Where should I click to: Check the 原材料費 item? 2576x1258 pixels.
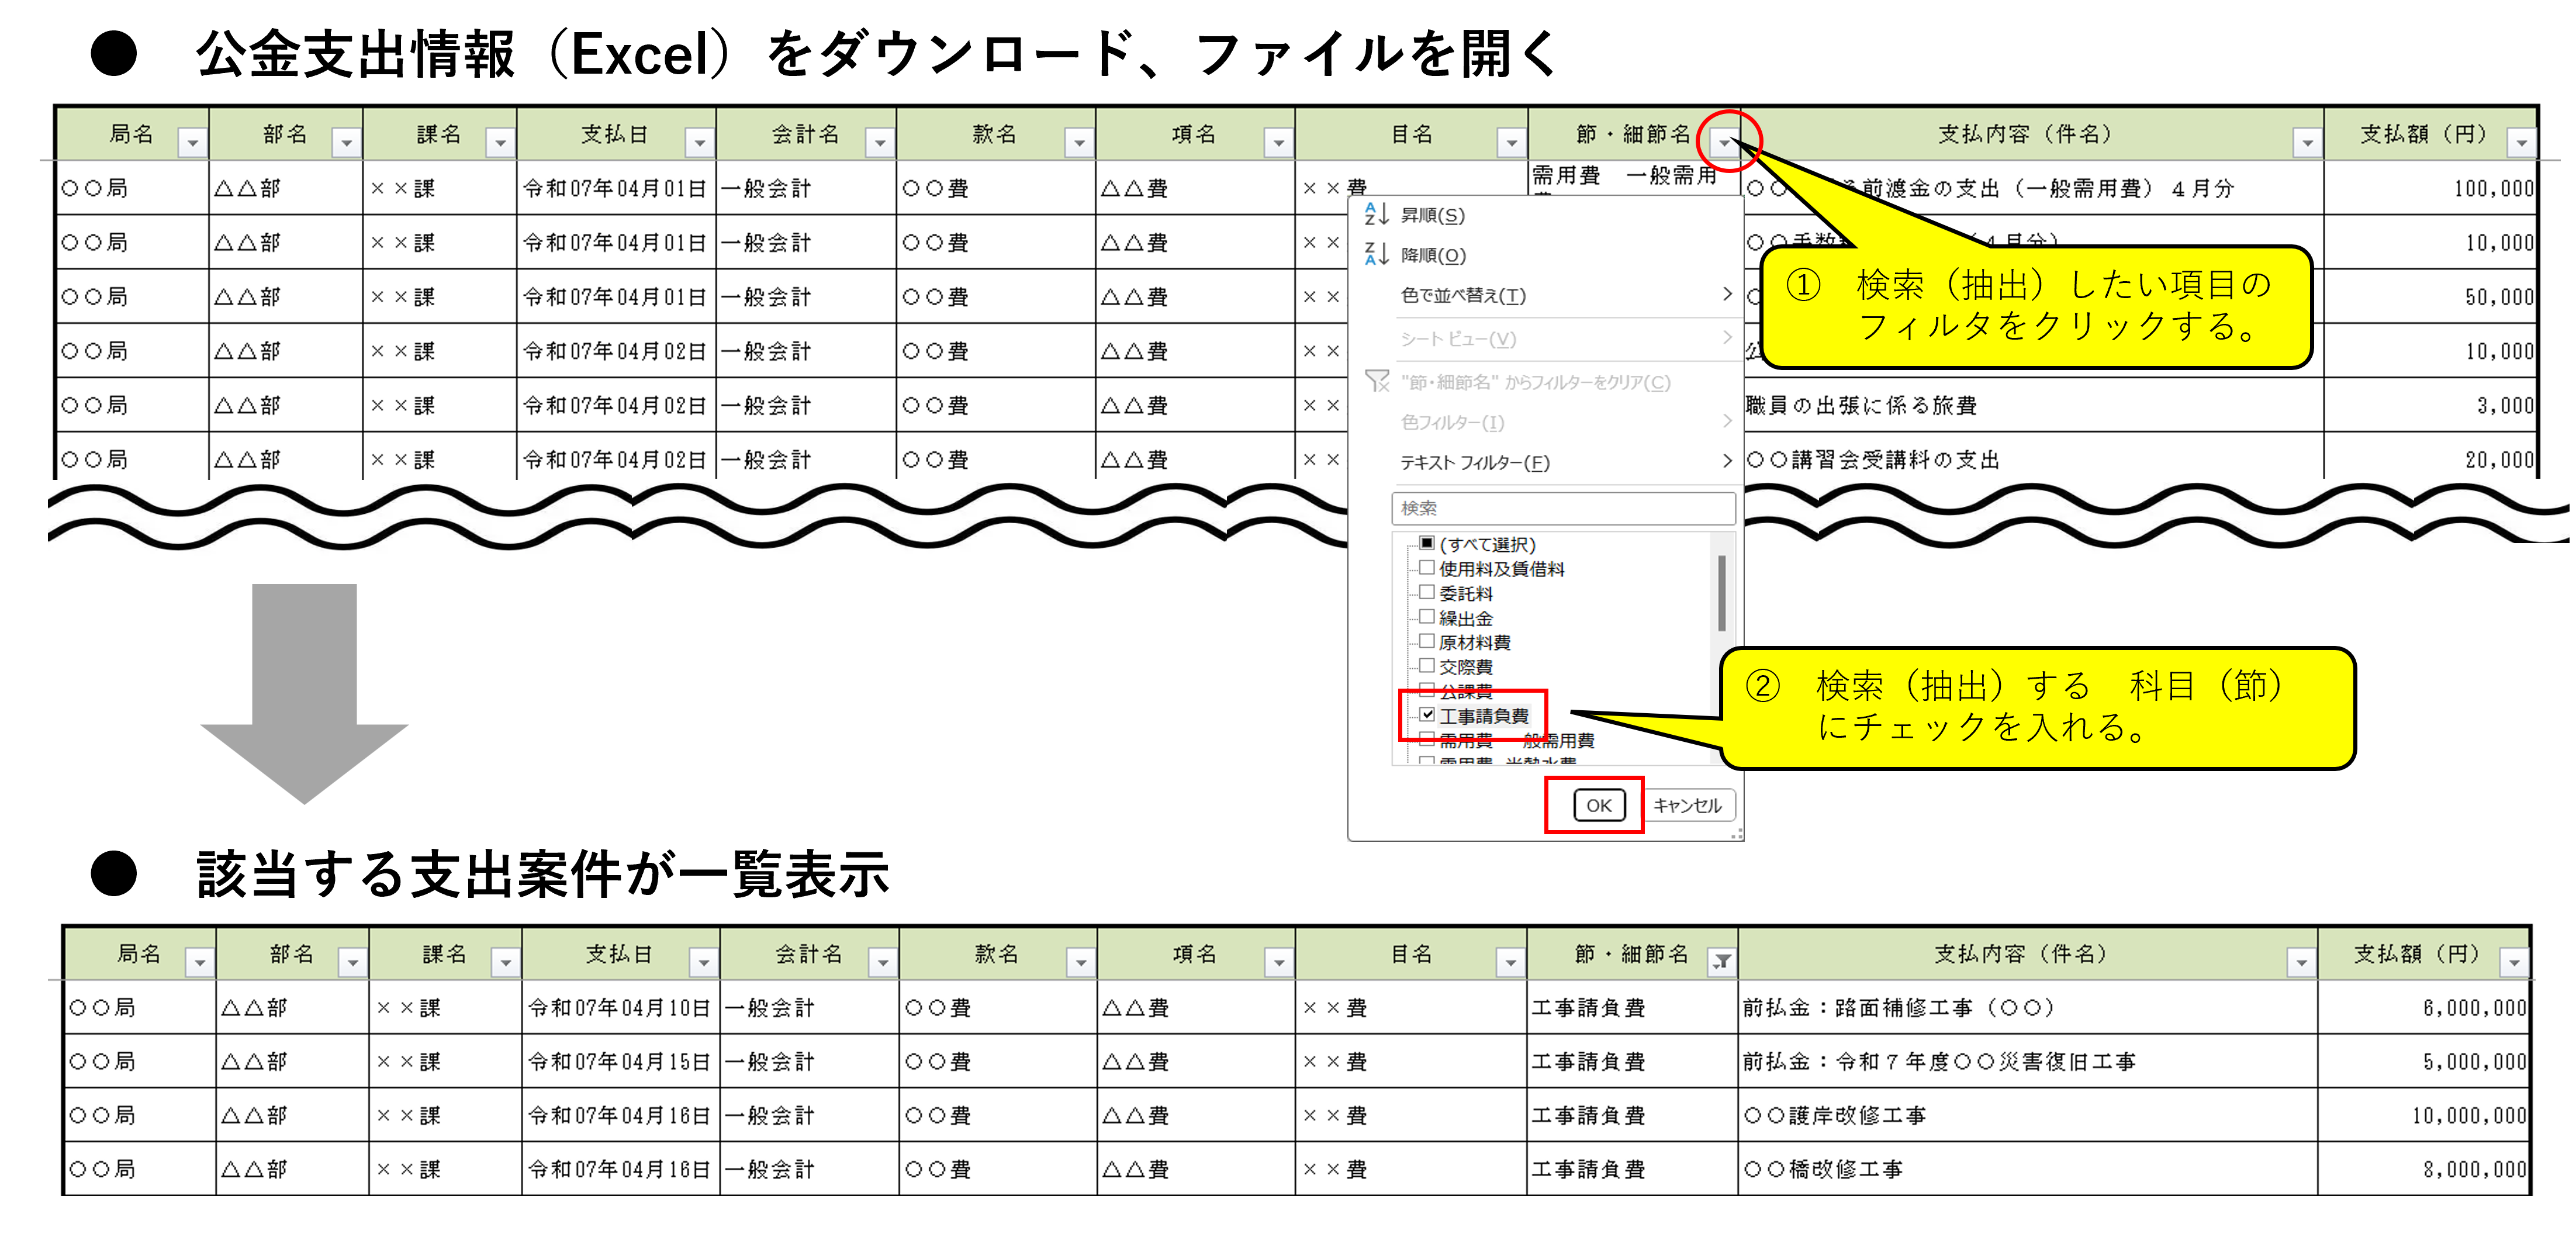pyautogui.click(x=1427, y=641)
